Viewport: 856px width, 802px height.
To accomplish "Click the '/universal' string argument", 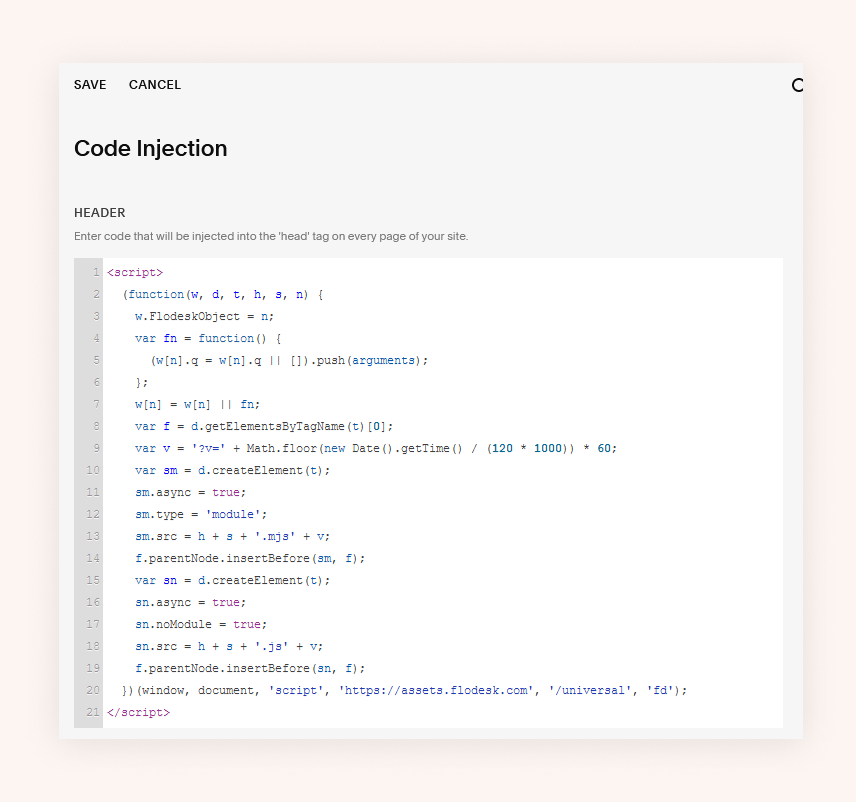I will click(x=589, y=690).
